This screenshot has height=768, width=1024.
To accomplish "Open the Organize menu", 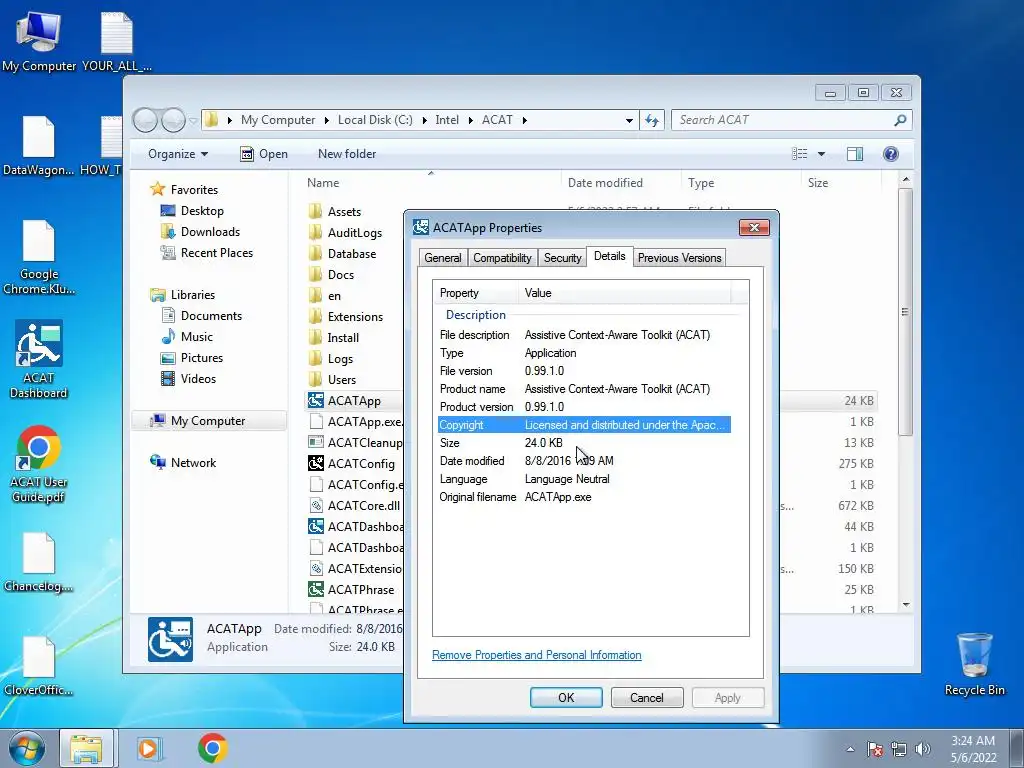I will (178, 154).
